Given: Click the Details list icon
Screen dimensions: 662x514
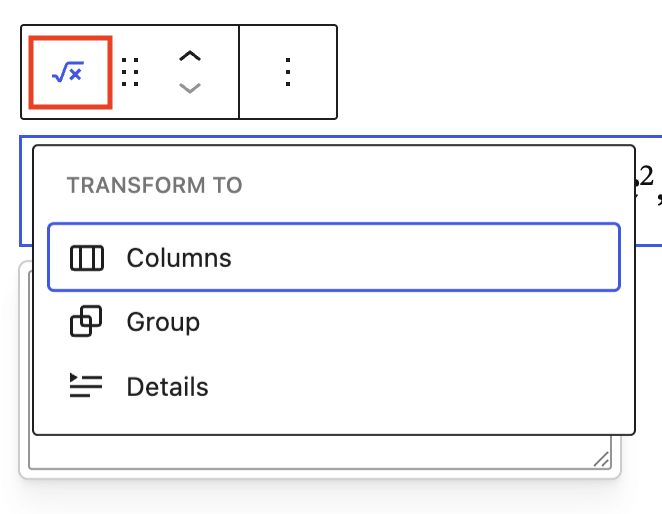Looking at the screenshot, I should (86, 386).
